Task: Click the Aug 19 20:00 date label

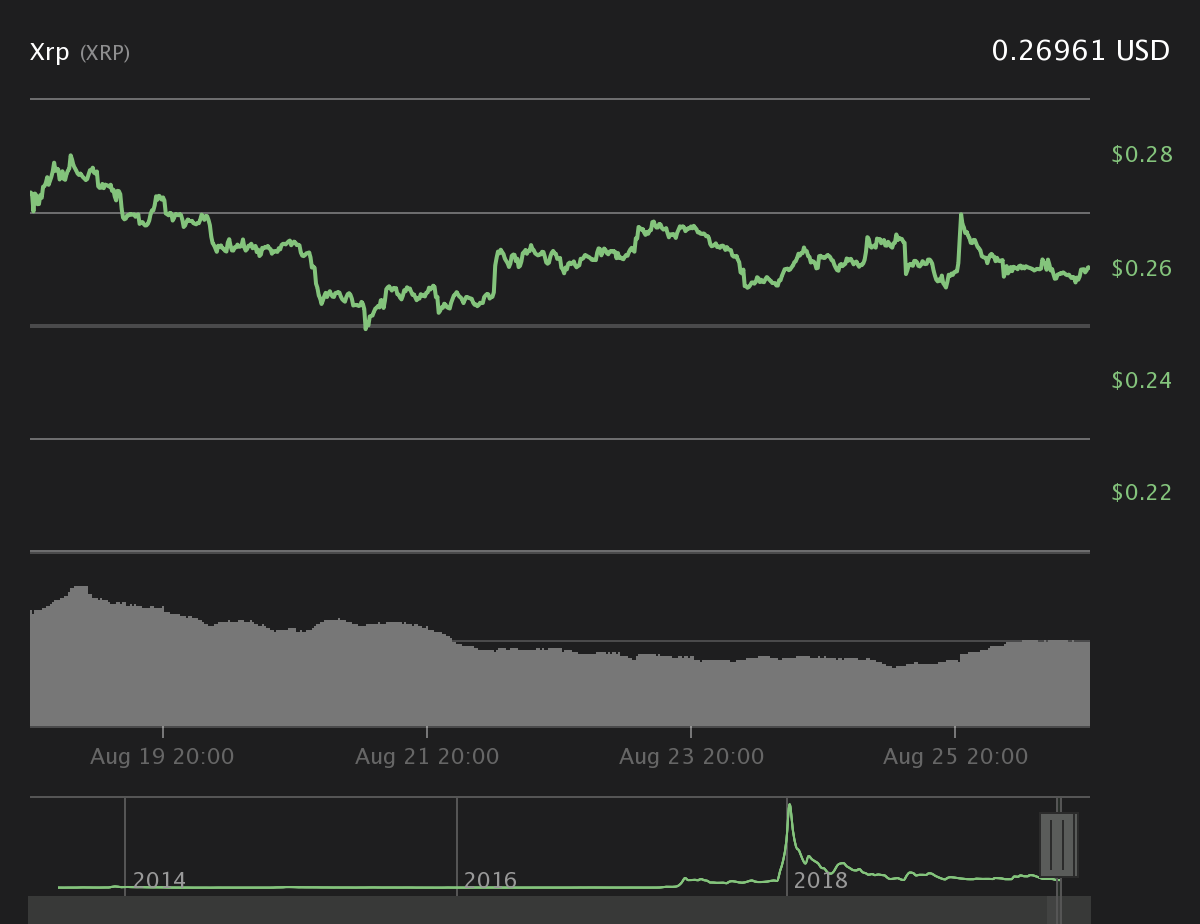Action: click(x=162, y=757)
